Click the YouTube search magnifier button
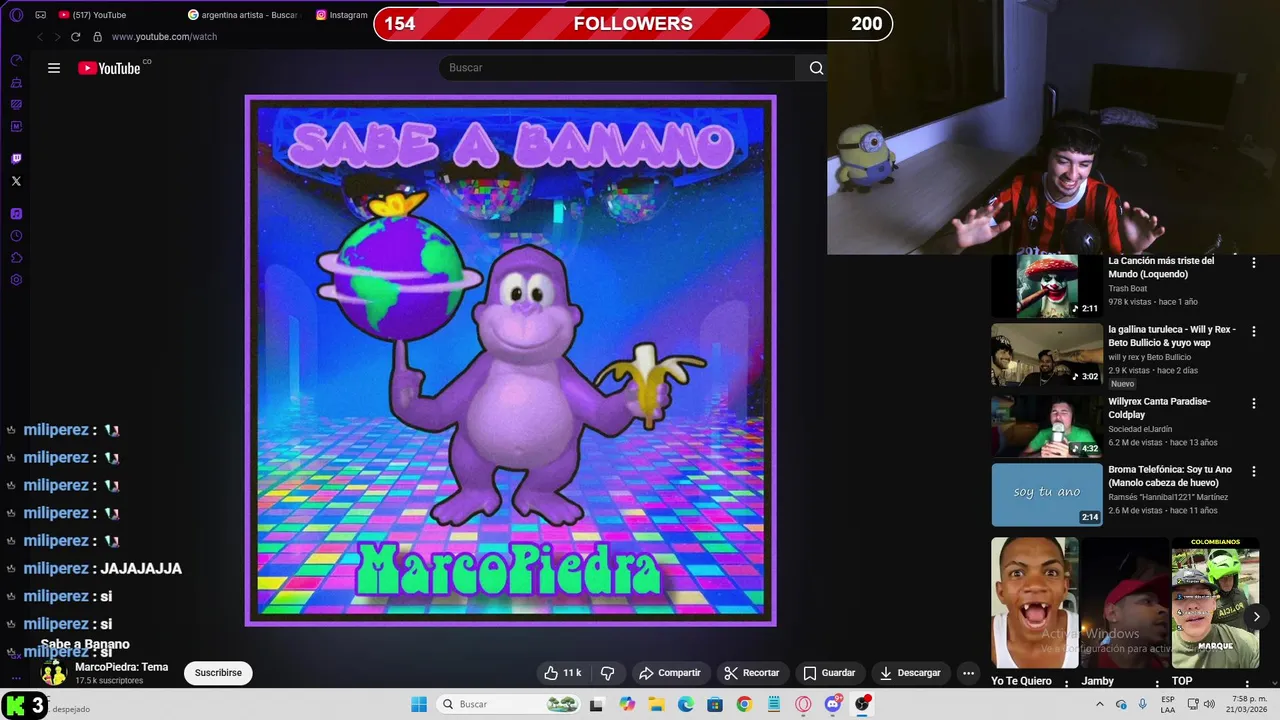 click(x=816, y=68)
